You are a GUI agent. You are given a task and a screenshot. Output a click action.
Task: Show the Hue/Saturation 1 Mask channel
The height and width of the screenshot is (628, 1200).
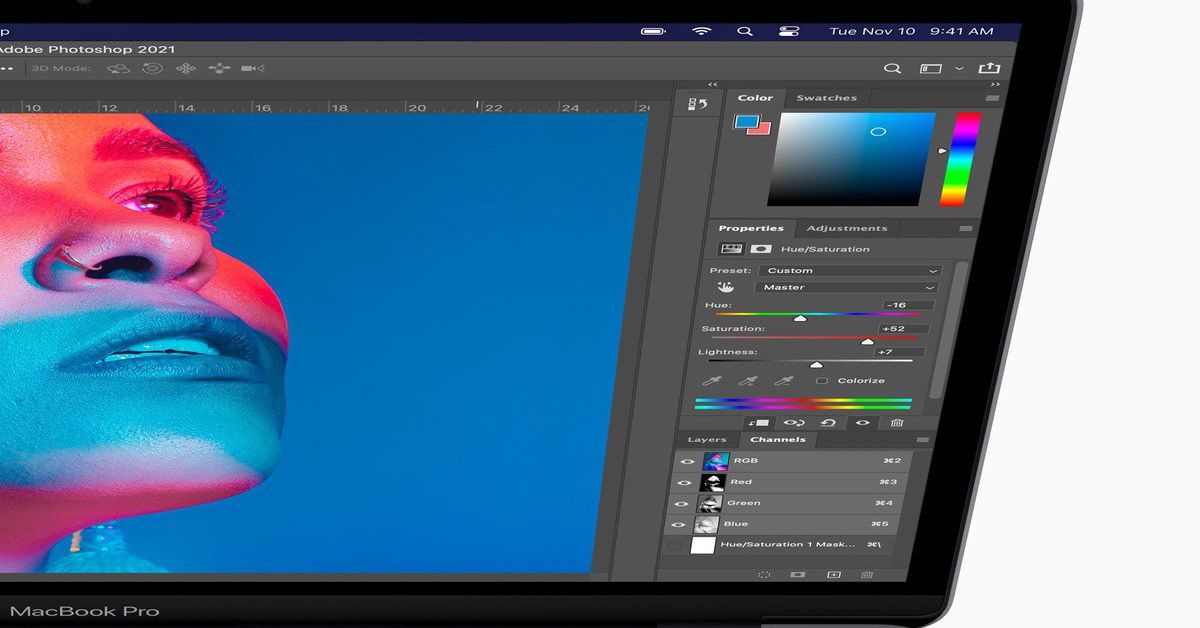(675, 545)
